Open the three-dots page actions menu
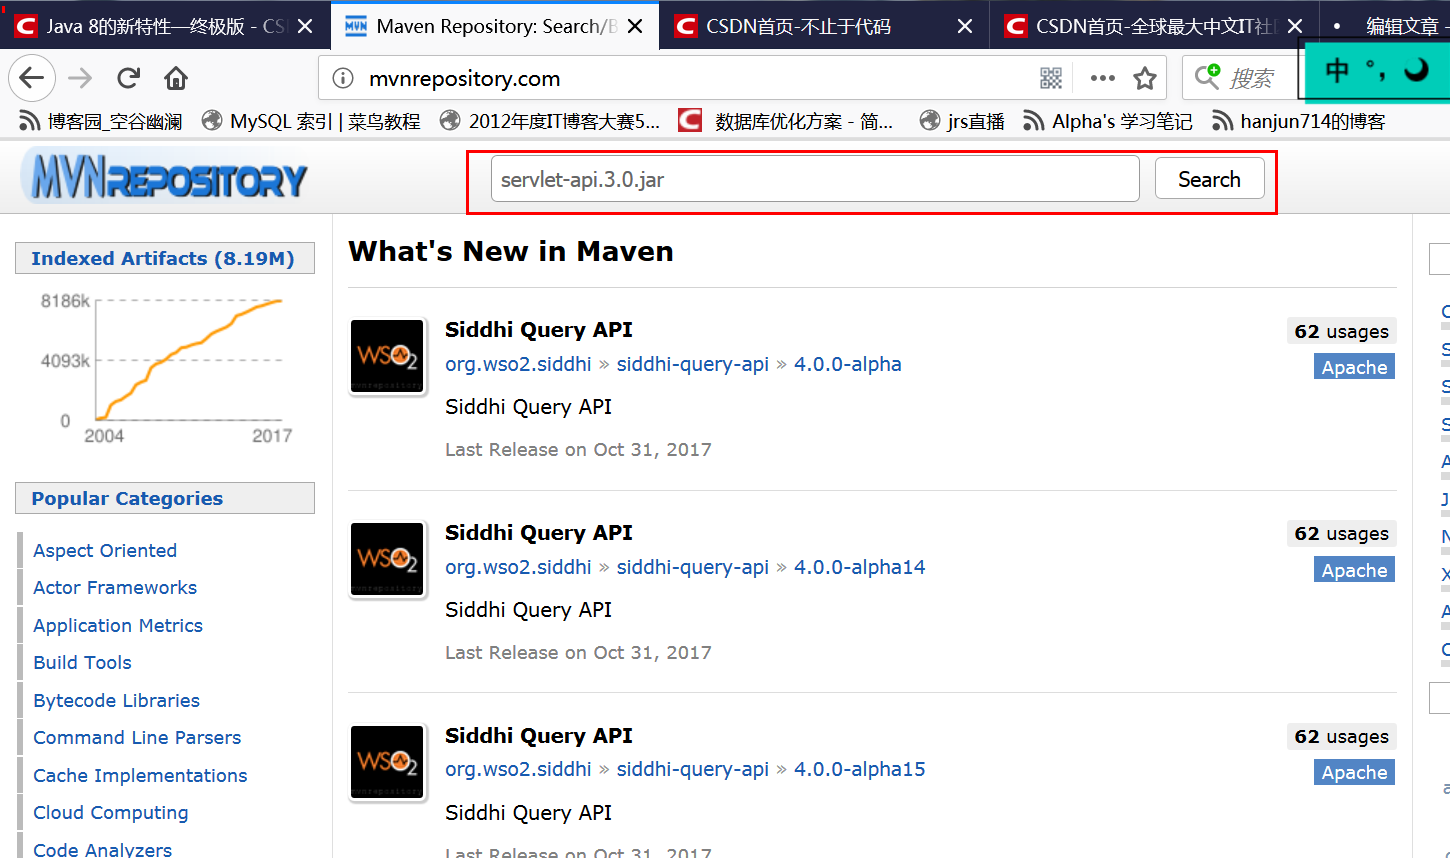This screenshot has height=858, width=1450. coord(1102,78)
